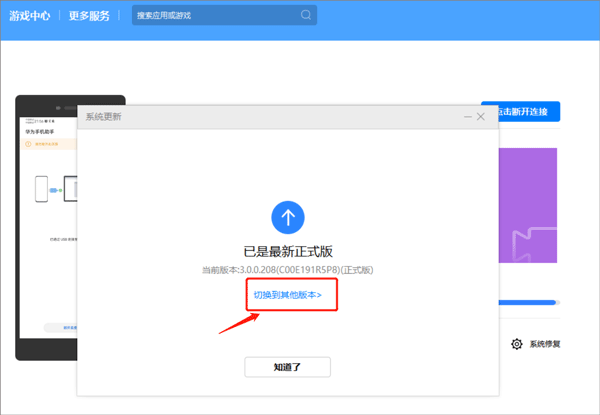The image size is (600, 415).
Task: Click the 系统更新 dialog title bar
Action: click(x=270, y=117)
